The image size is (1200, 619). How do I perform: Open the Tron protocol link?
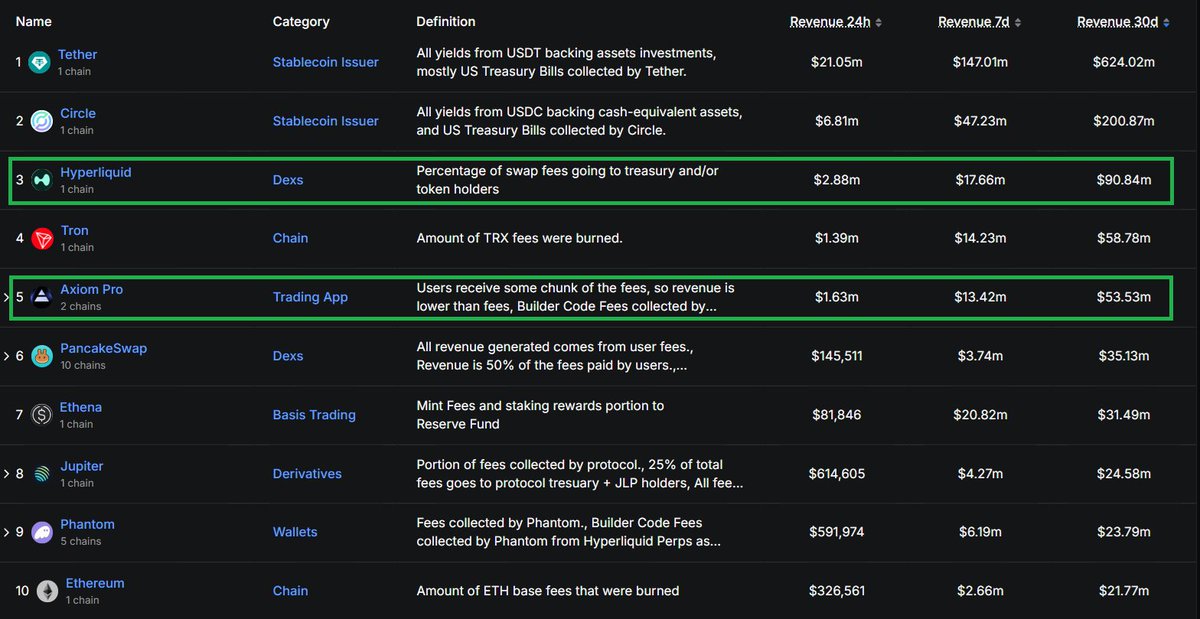click(75, 230)
